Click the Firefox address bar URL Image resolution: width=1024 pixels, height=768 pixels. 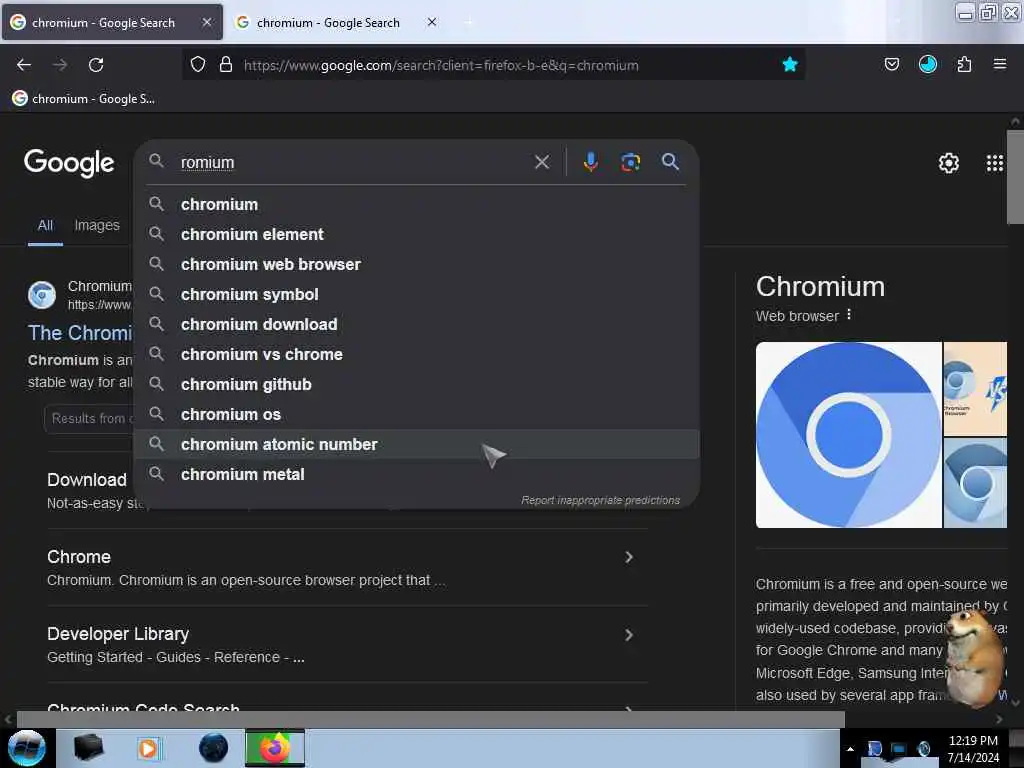point(441,65)
